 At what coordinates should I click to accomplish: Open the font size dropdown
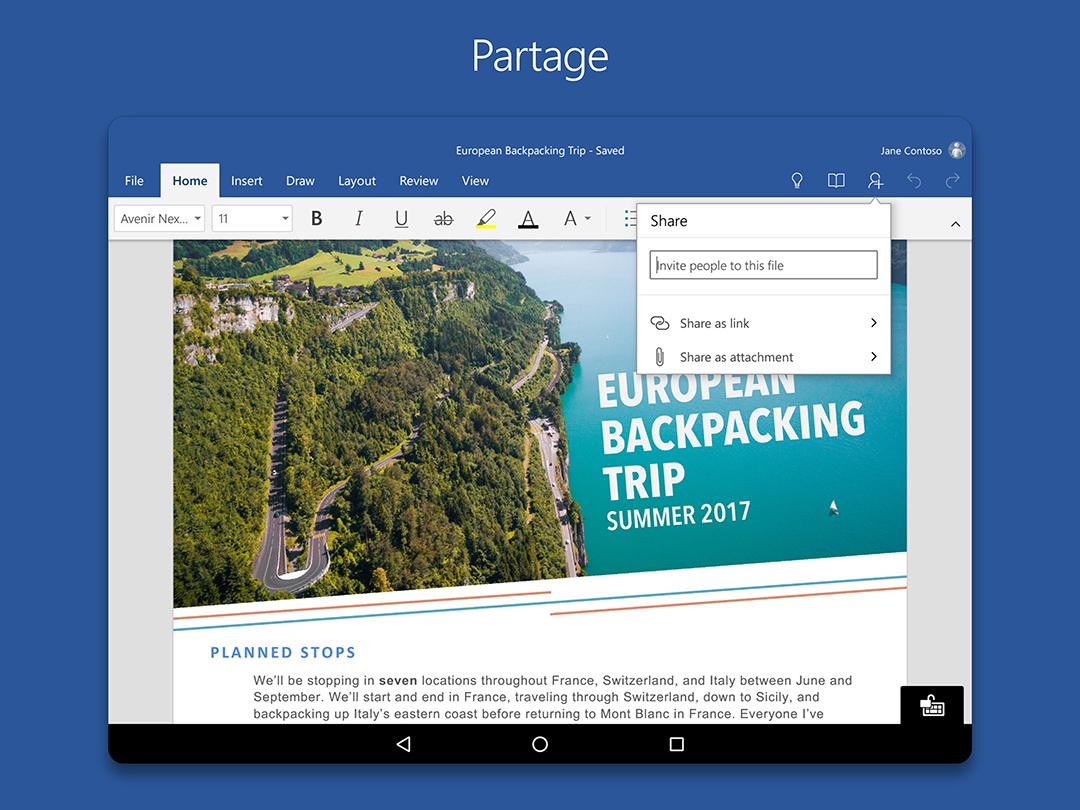251,218
